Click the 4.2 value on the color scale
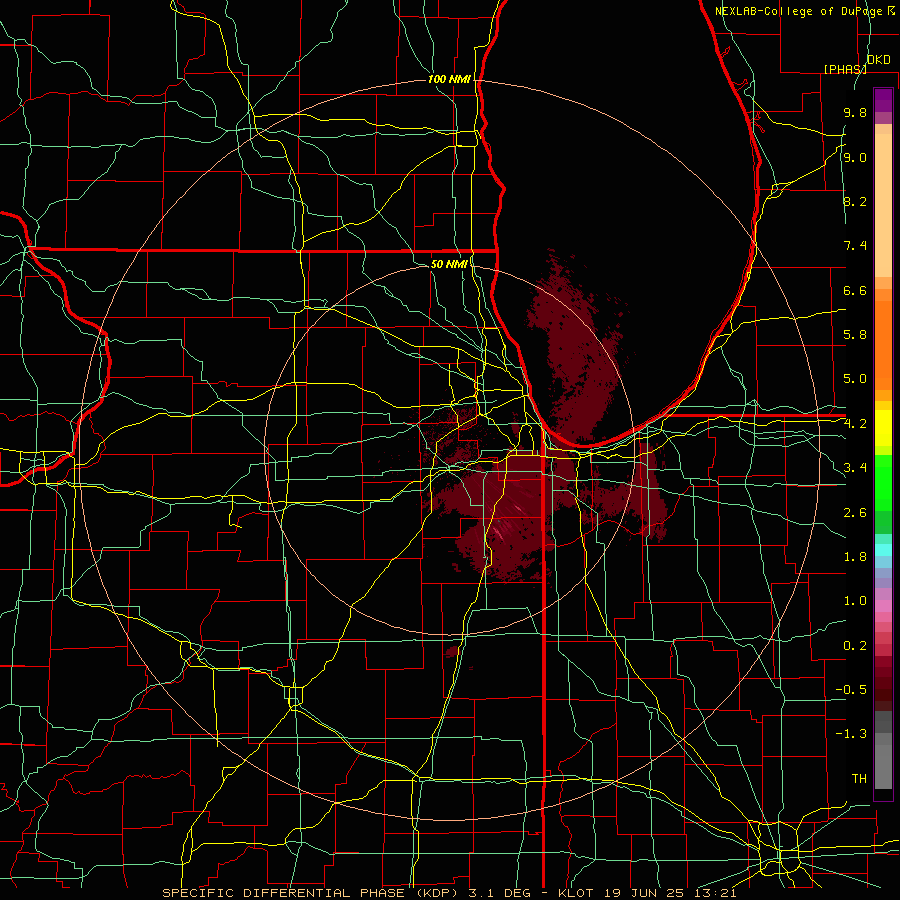The image size is (900, 900). click(x=855, y=424)
